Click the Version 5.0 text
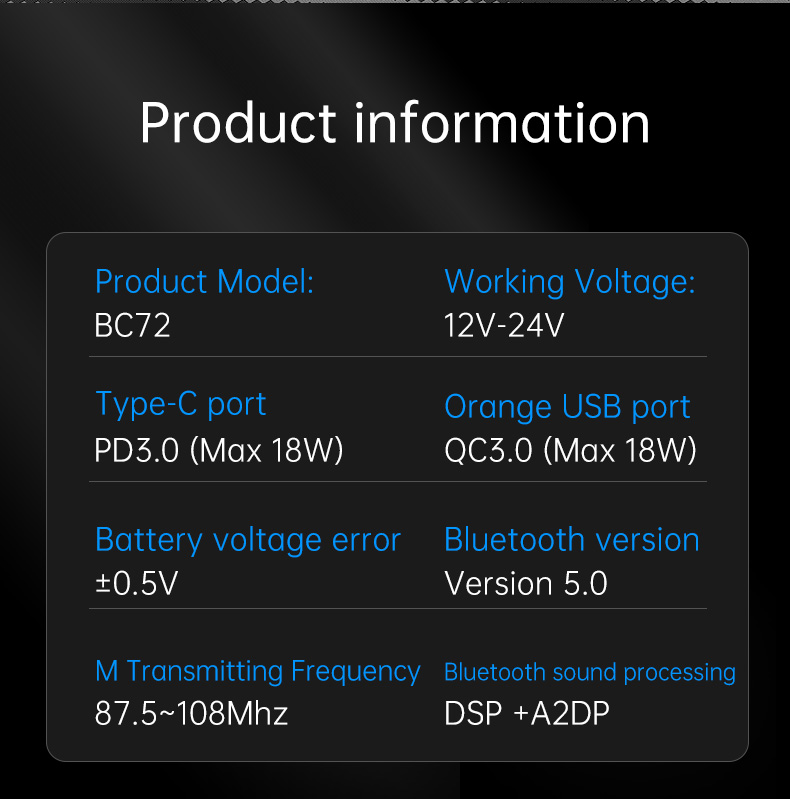The width and height of the screenshot is (790, 799). pyautogui.click(x=525, y=583)
